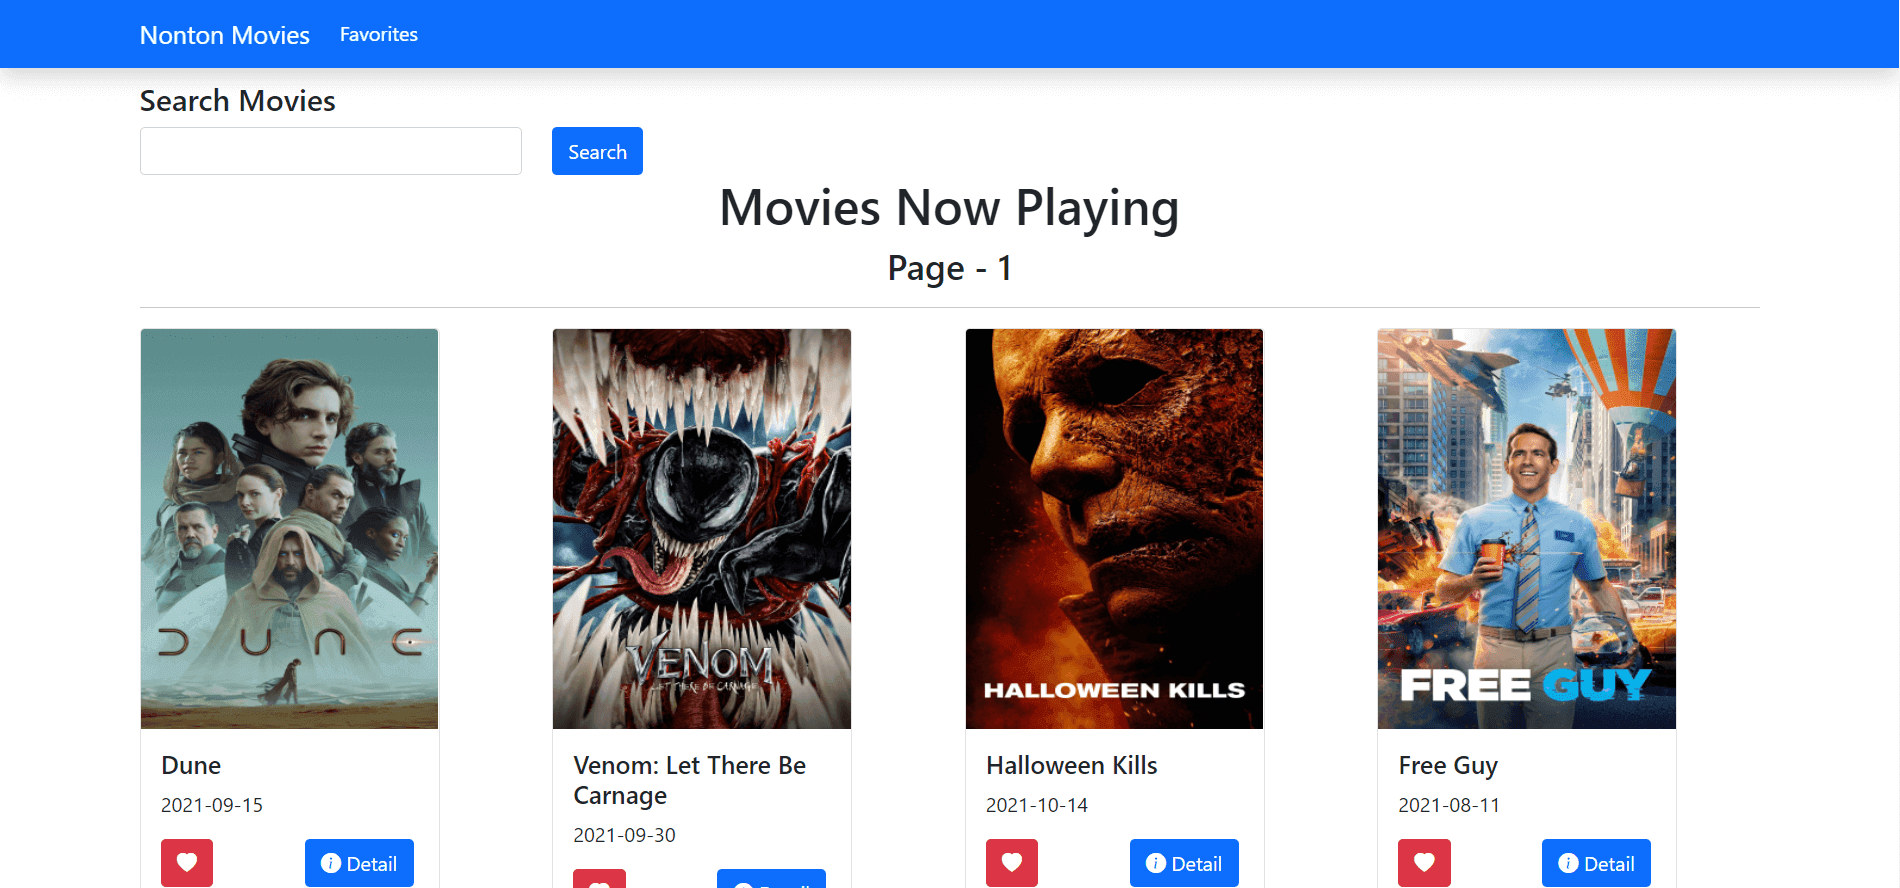Open Detail for Dune
This screenshot has height=888, width=1900.
coord(359,862)
